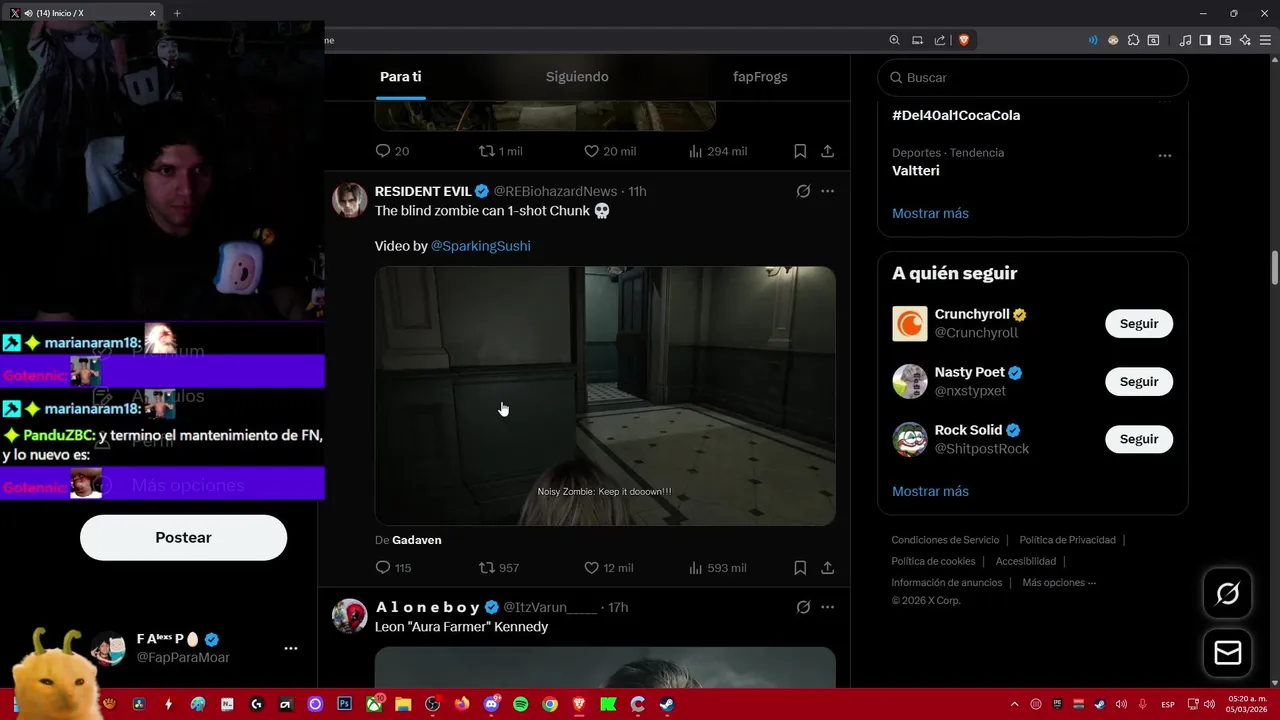Open the Gadaven video source link
Screen dimensions: 1280x720
click(x=416, y=540)
